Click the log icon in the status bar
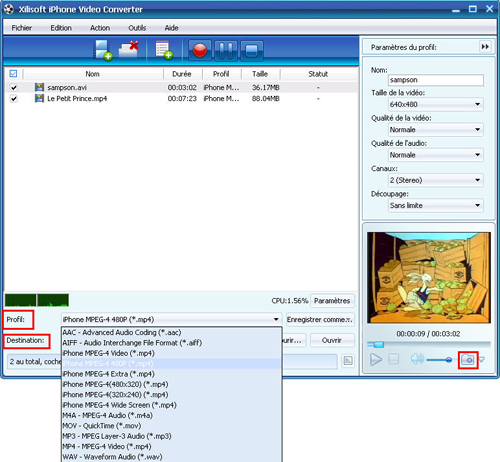Screen dimensions: 500x462 [x=348, y=361]
